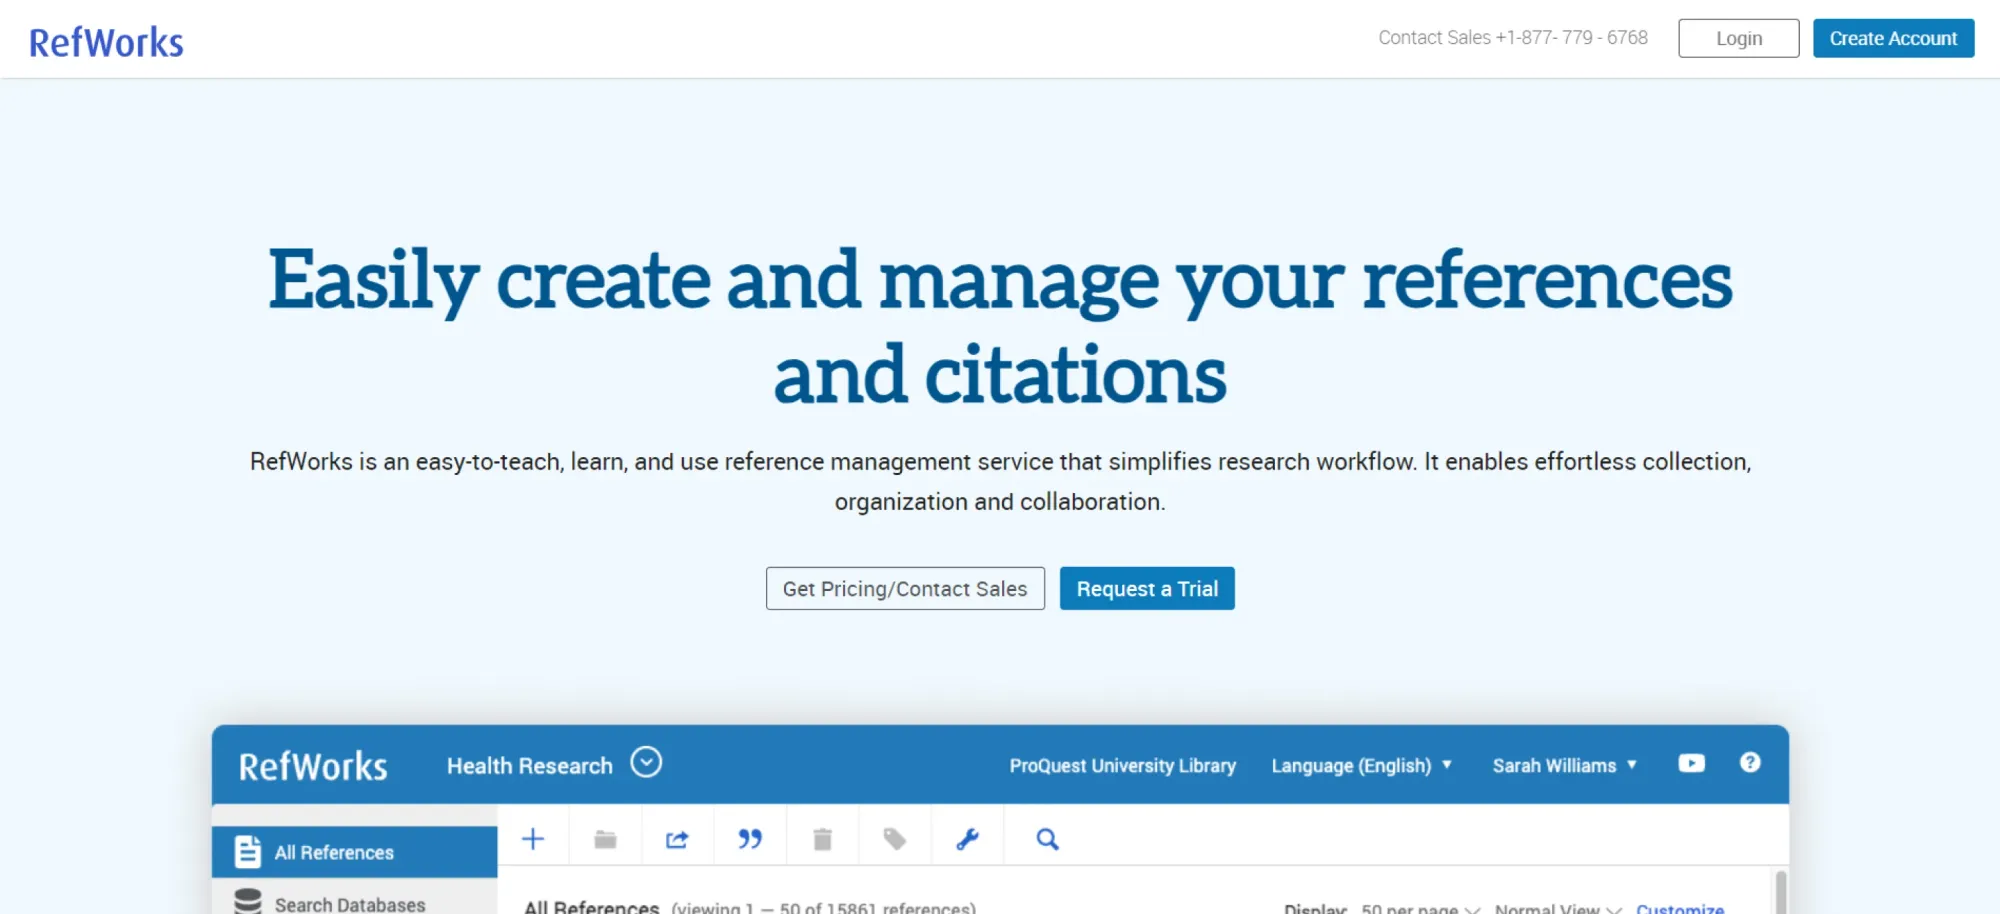Click the main headline text
Viewport: 2000px width, 914px height.
(x=1000, y=327)
